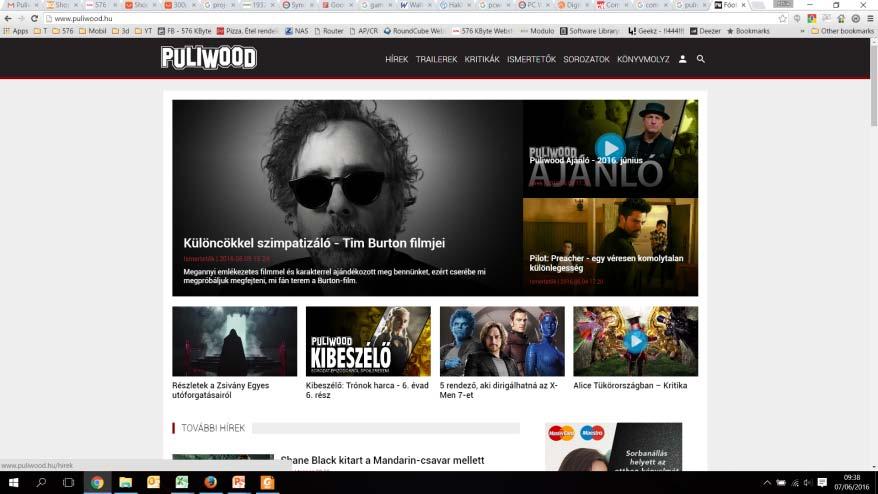Screen dimensions: 878x494
Task: Open the 3d bookmarks folder
Action: (x=120, y=31)
